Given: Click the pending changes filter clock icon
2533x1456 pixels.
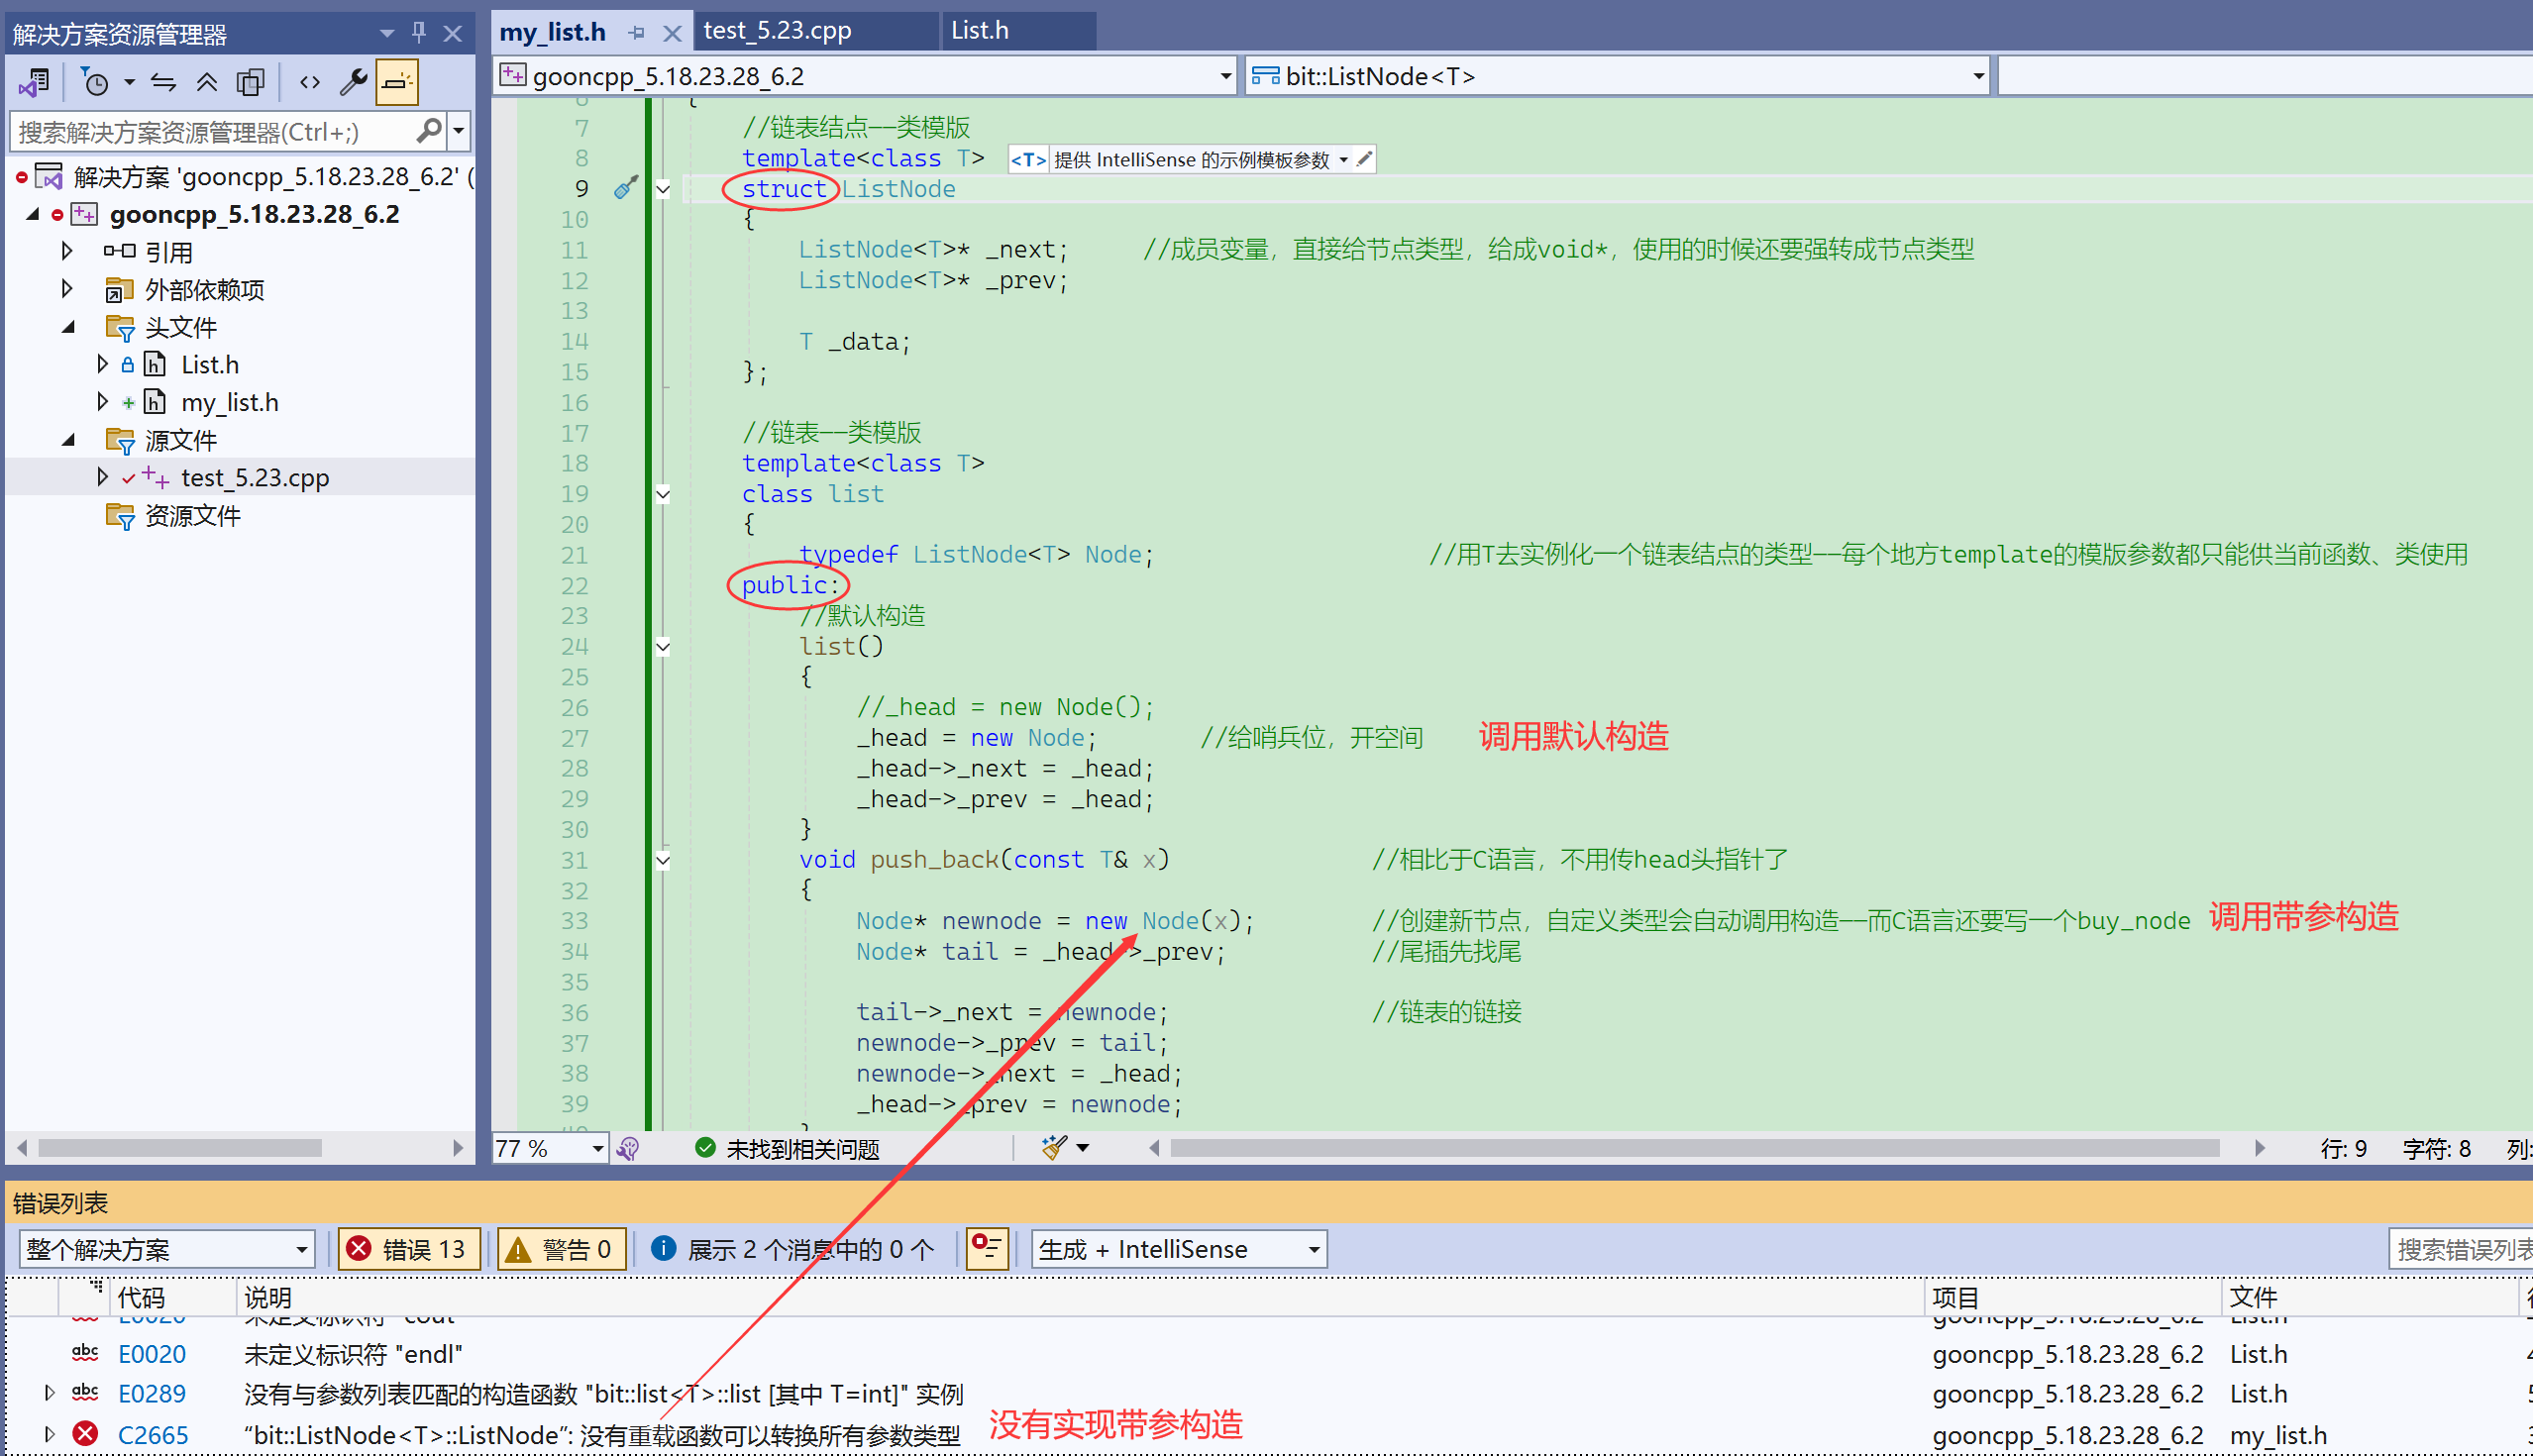Looking at the screenshot, I should [96, 82].
